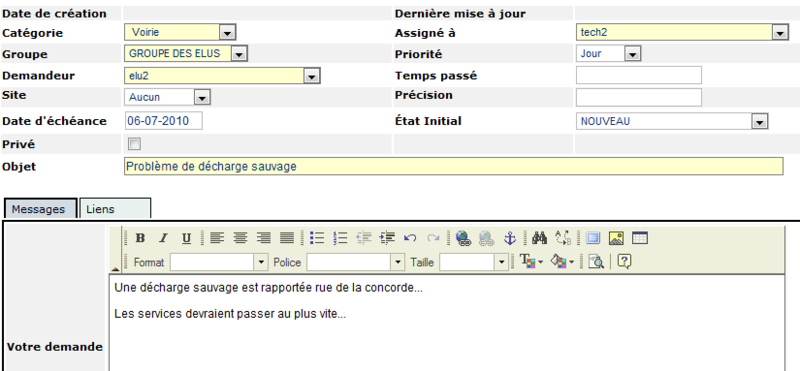Click the Date d'échéance field 06-07-2010
This screenshot has width=800, height=371.
tap(163, 121)
